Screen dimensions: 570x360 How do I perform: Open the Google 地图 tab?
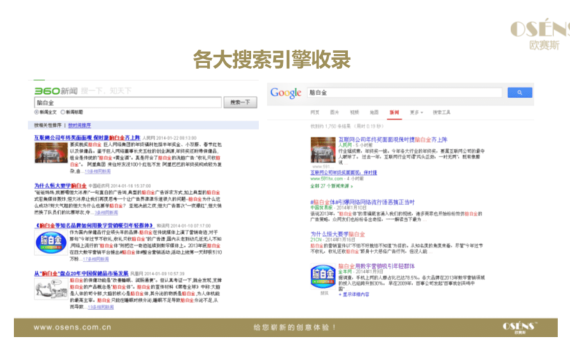tap(374, 112)
